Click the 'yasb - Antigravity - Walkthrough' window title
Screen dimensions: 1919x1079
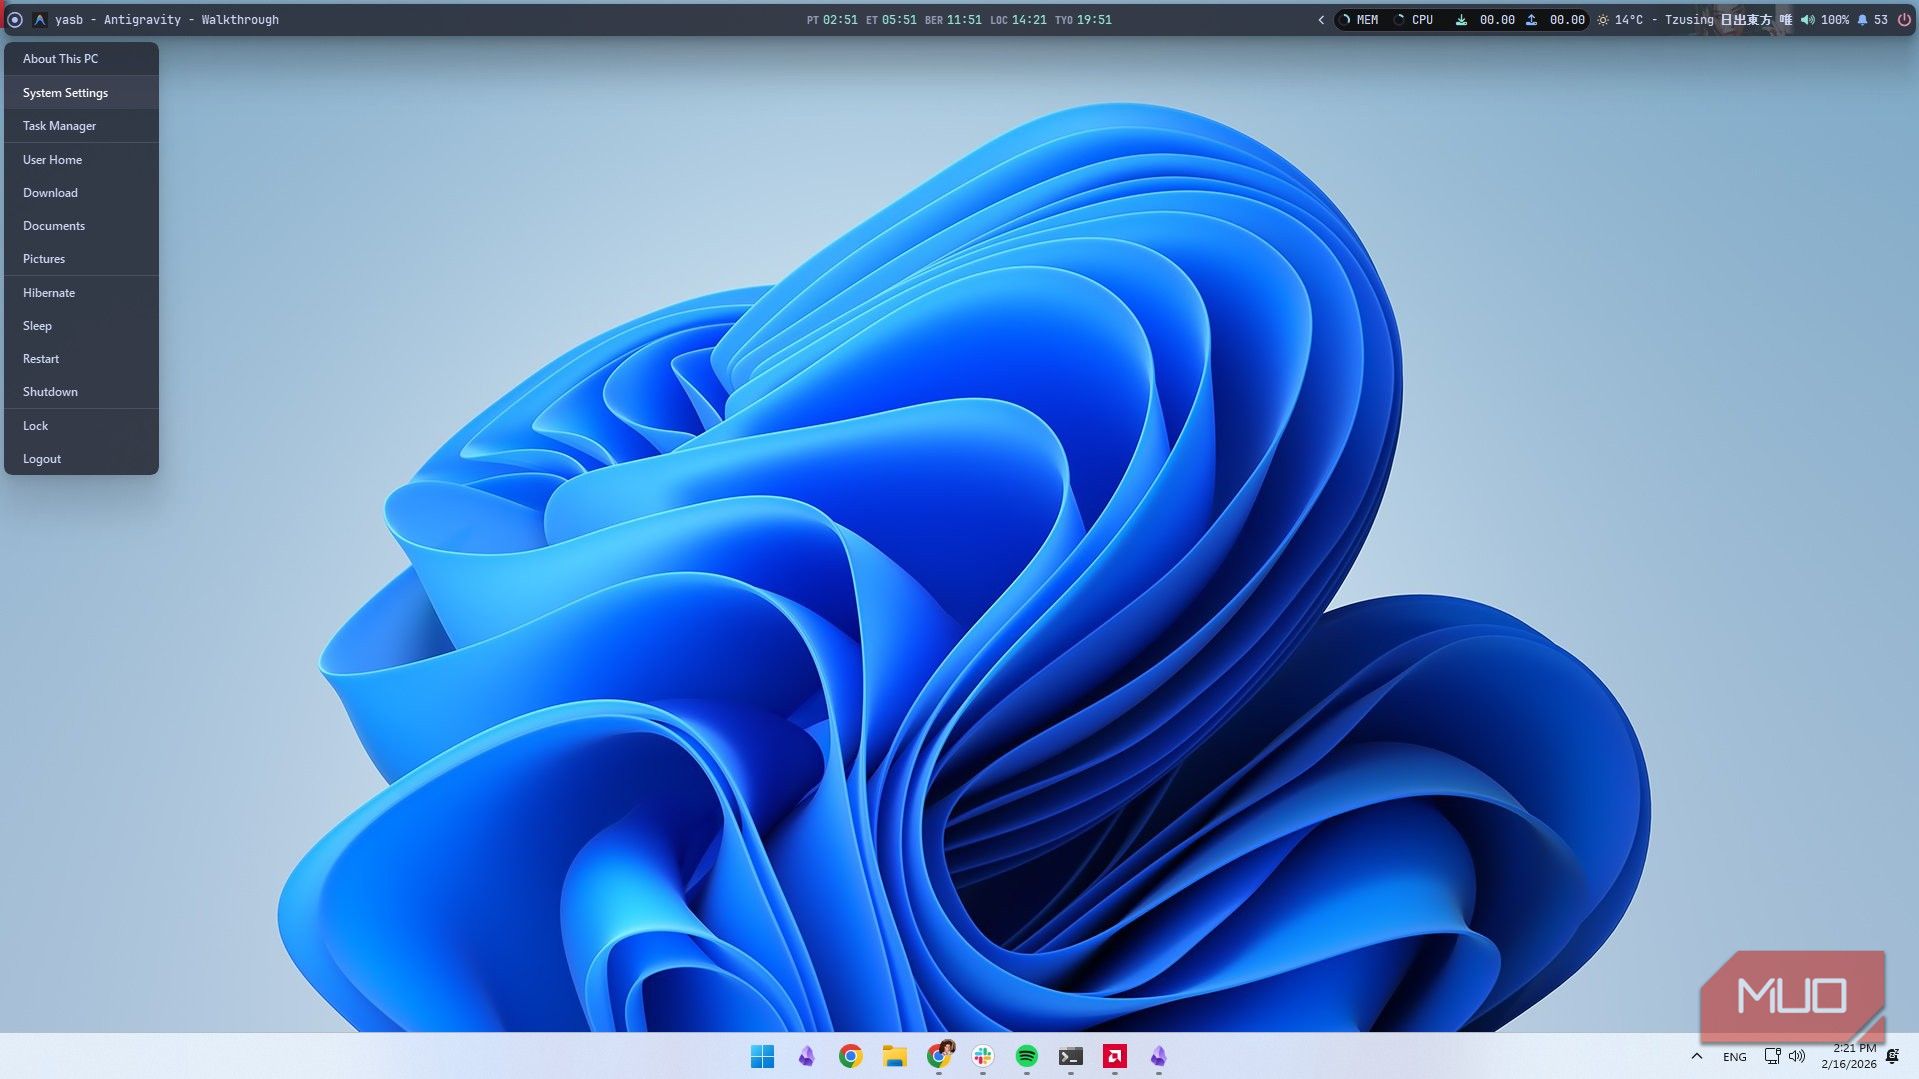pos(167,20)
